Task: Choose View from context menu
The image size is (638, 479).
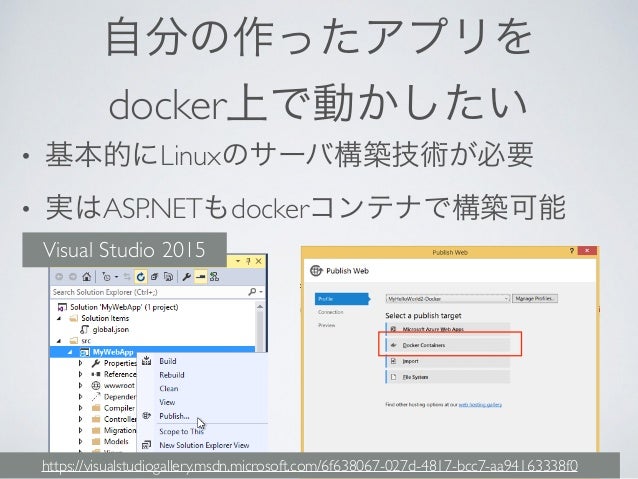Action: point(167,402)
